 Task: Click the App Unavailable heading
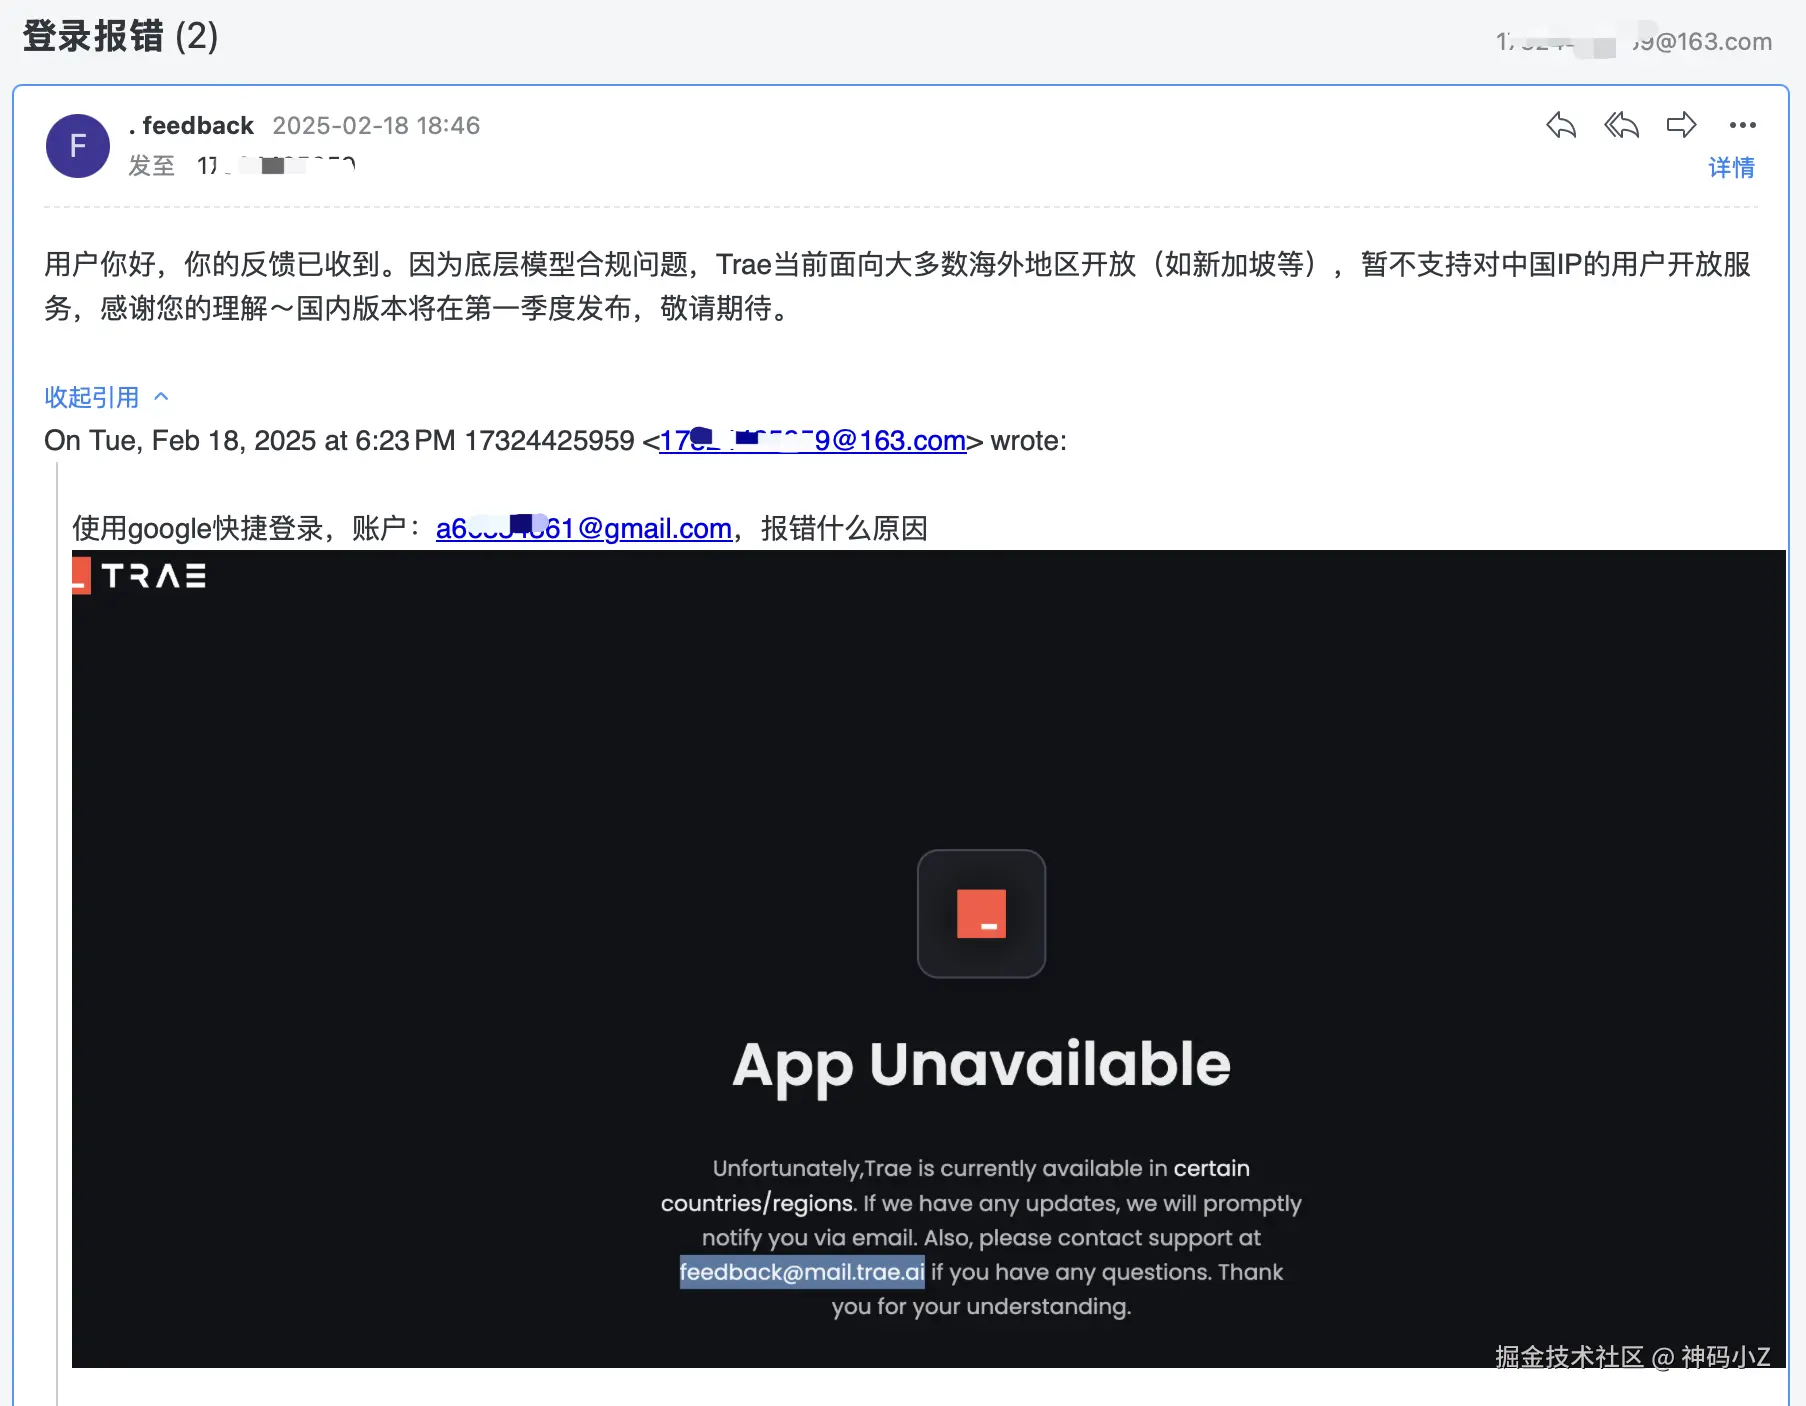pos(981,1065)
